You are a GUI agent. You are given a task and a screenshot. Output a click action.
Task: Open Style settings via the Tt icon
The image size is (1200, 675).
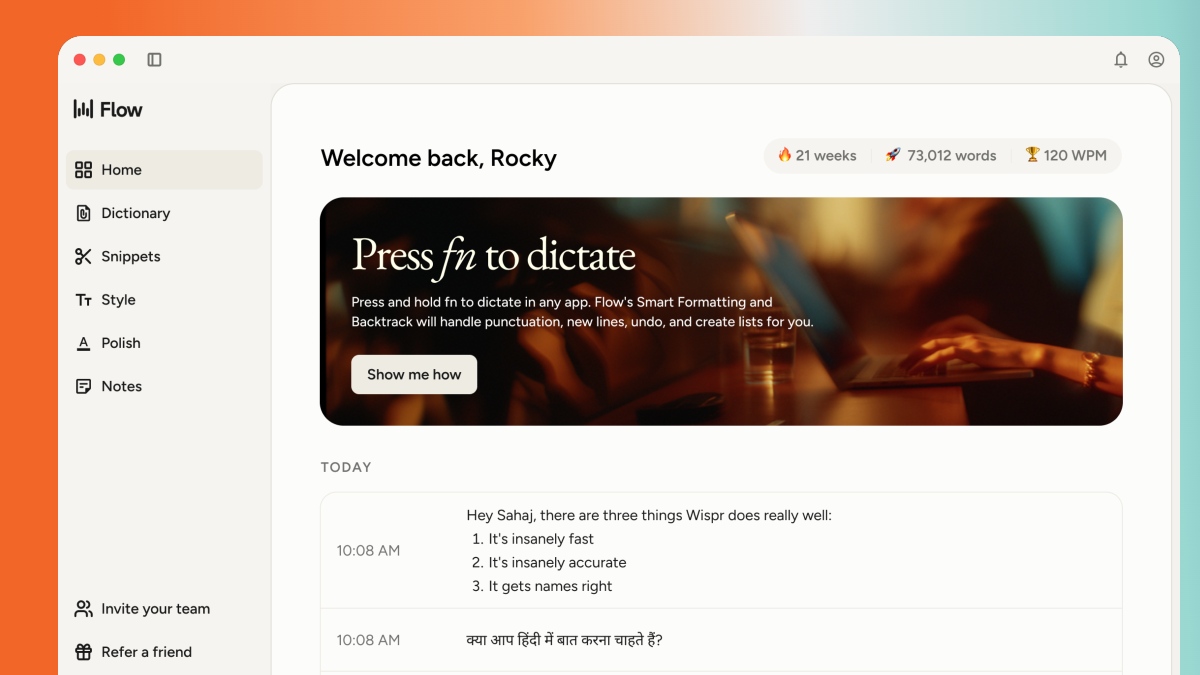pyautogui.click(x=84, y=299)
